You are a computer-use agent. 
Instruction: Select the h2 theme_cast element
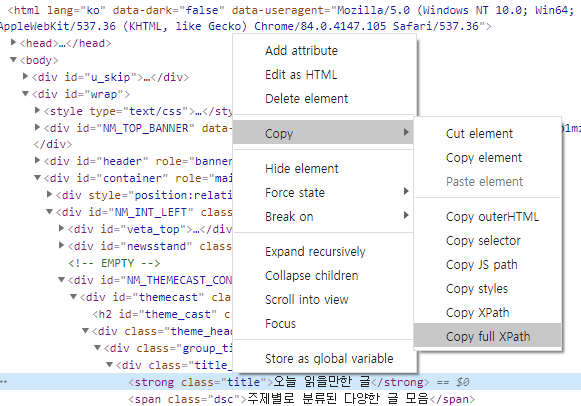tap(161, 314)
